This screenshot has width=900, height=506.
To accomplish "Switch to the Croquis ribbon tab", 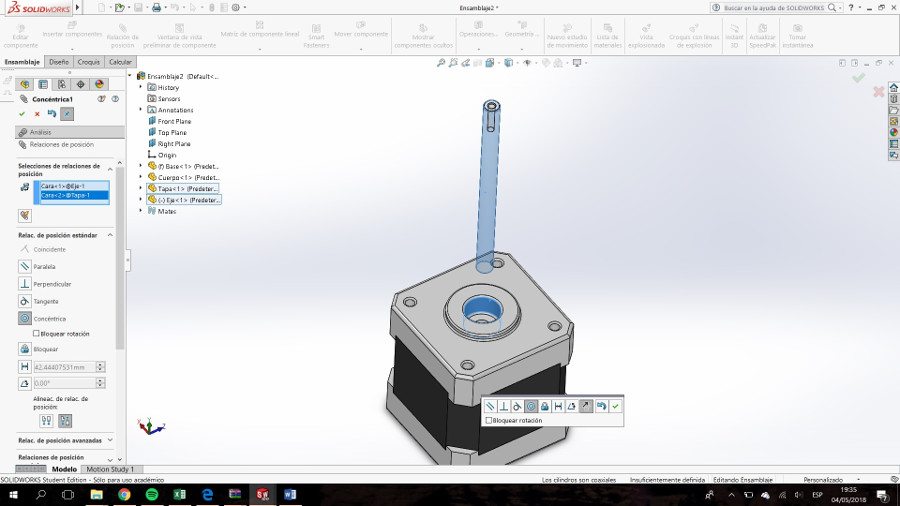I will point(88,62).
